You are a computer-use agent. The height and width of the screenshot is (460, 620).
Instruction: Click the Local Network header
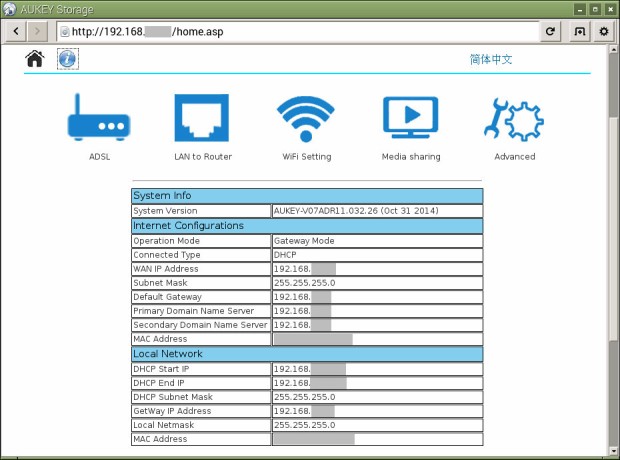(307, 354)
